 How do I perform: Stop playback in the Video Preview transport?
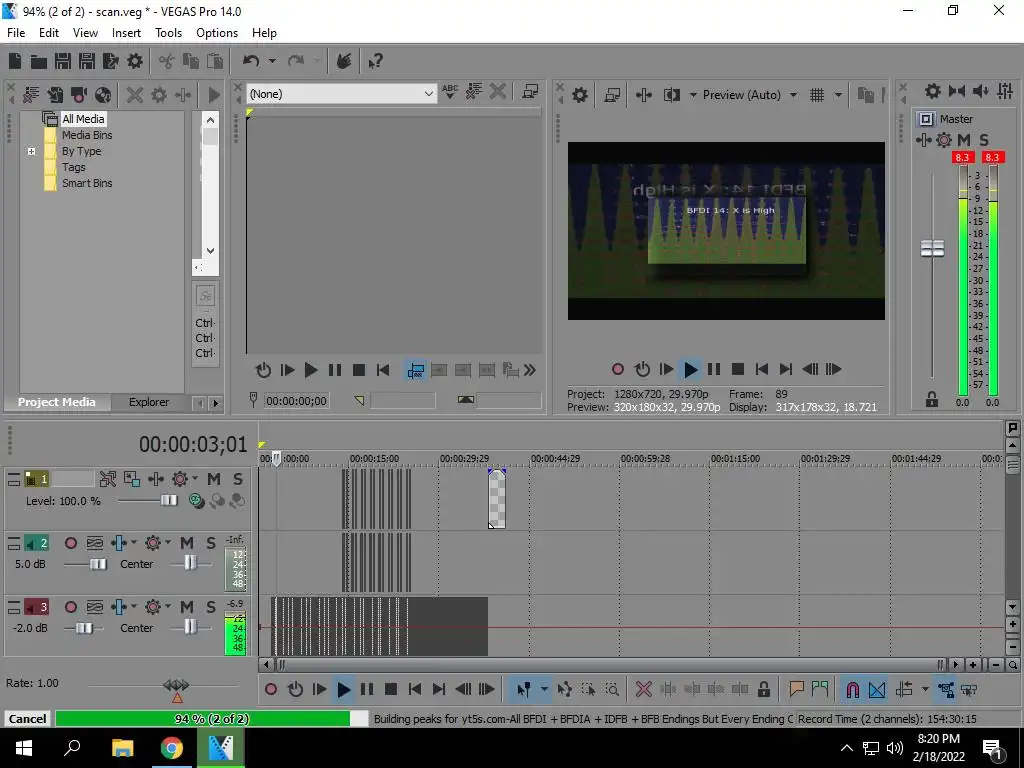[x=738, y=370]
